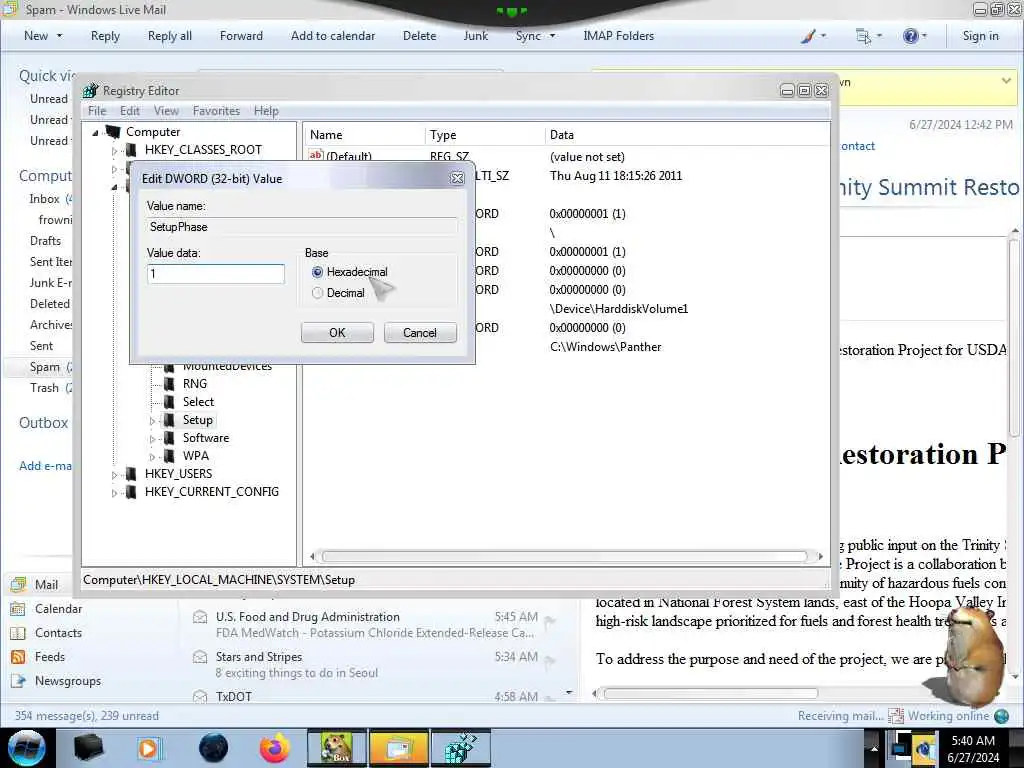Click OK in Edit DWORD dialog
The width and height of the screenshot is (1024, 768).
click(337, 332)
